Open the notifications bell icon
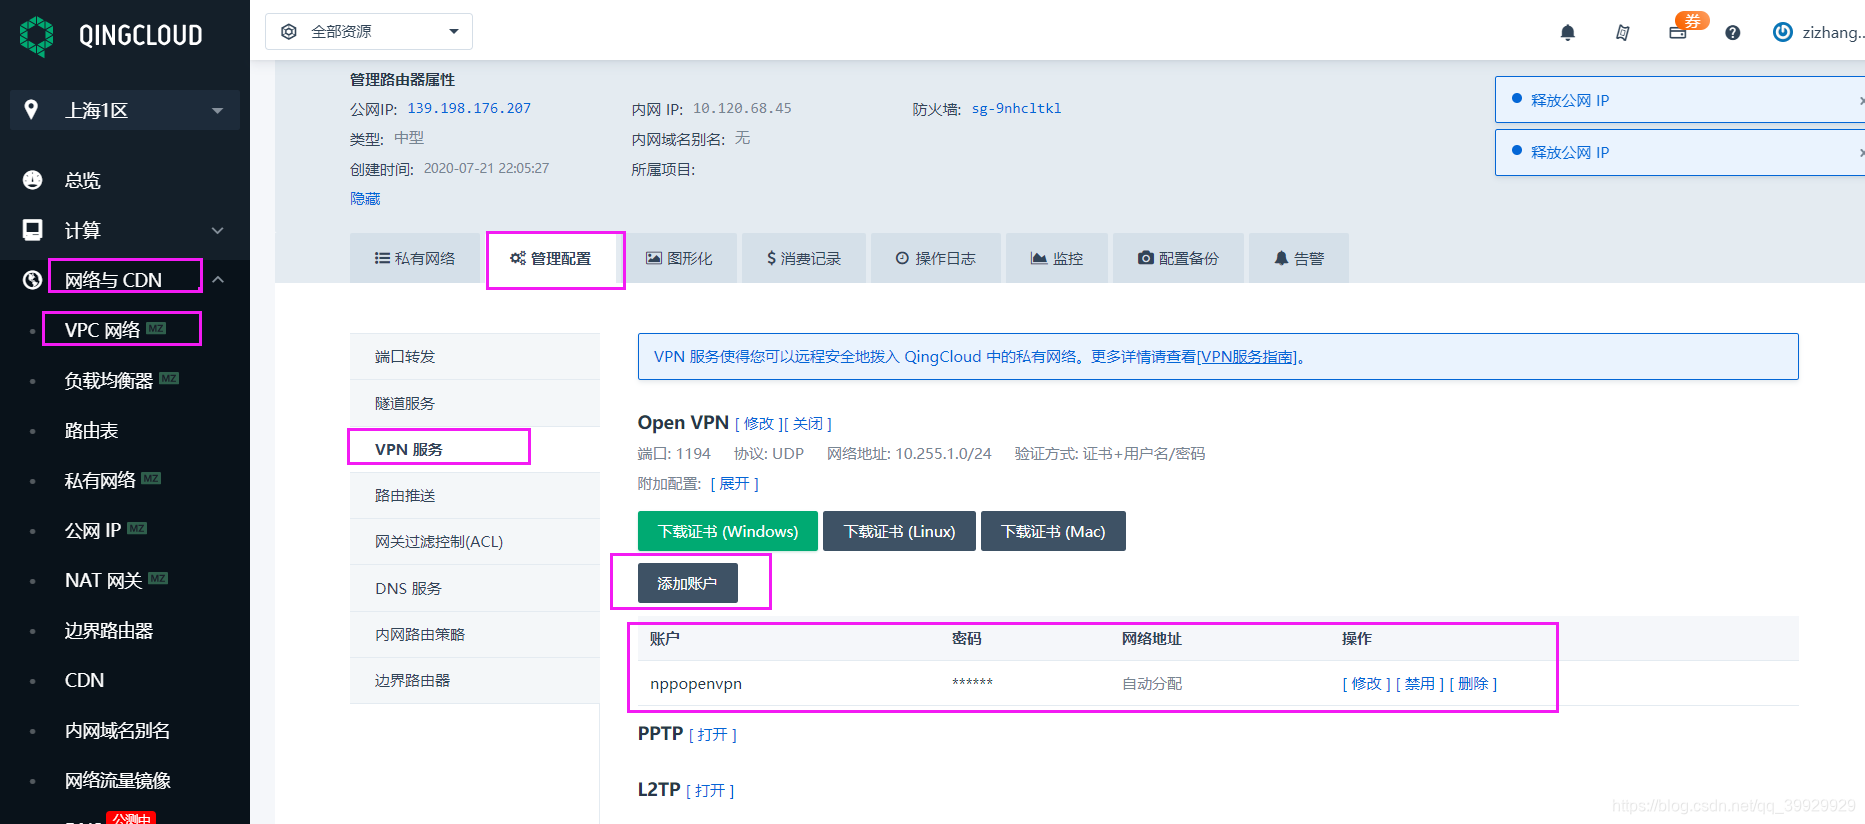1865x824 pixels. [1568, 33]
